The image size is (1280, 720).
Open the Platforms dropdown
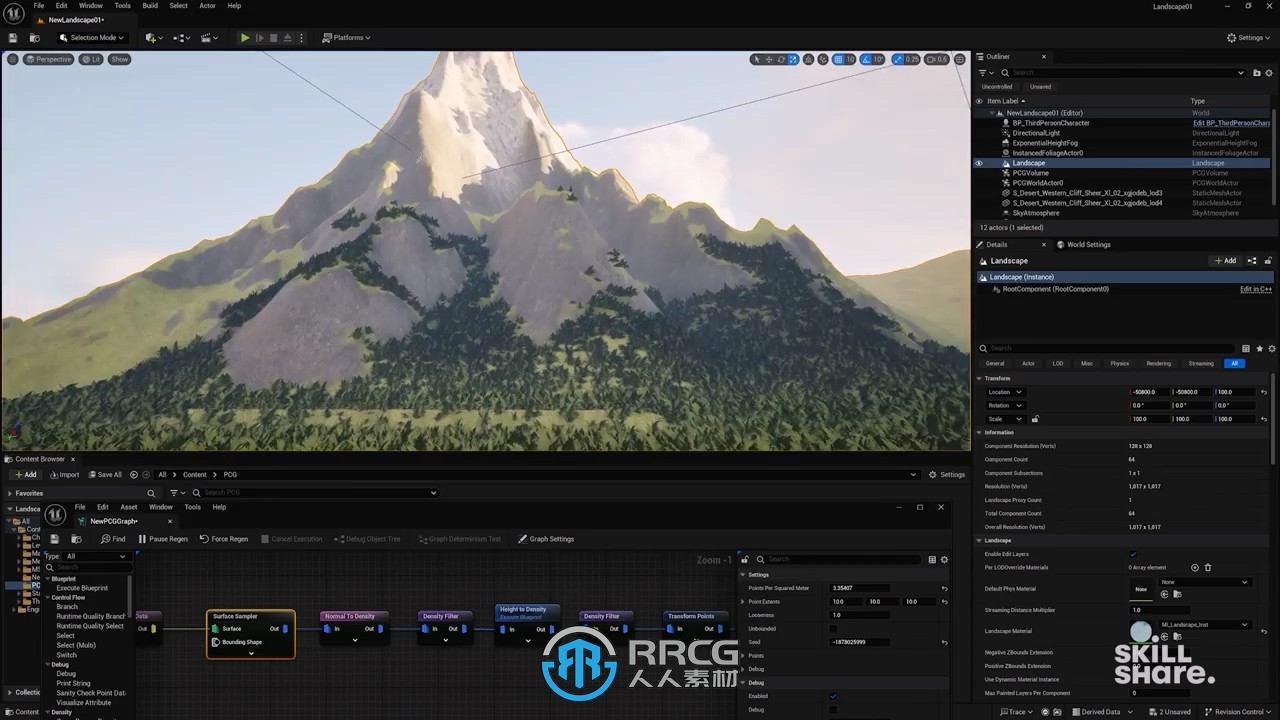tap(346, 38)
